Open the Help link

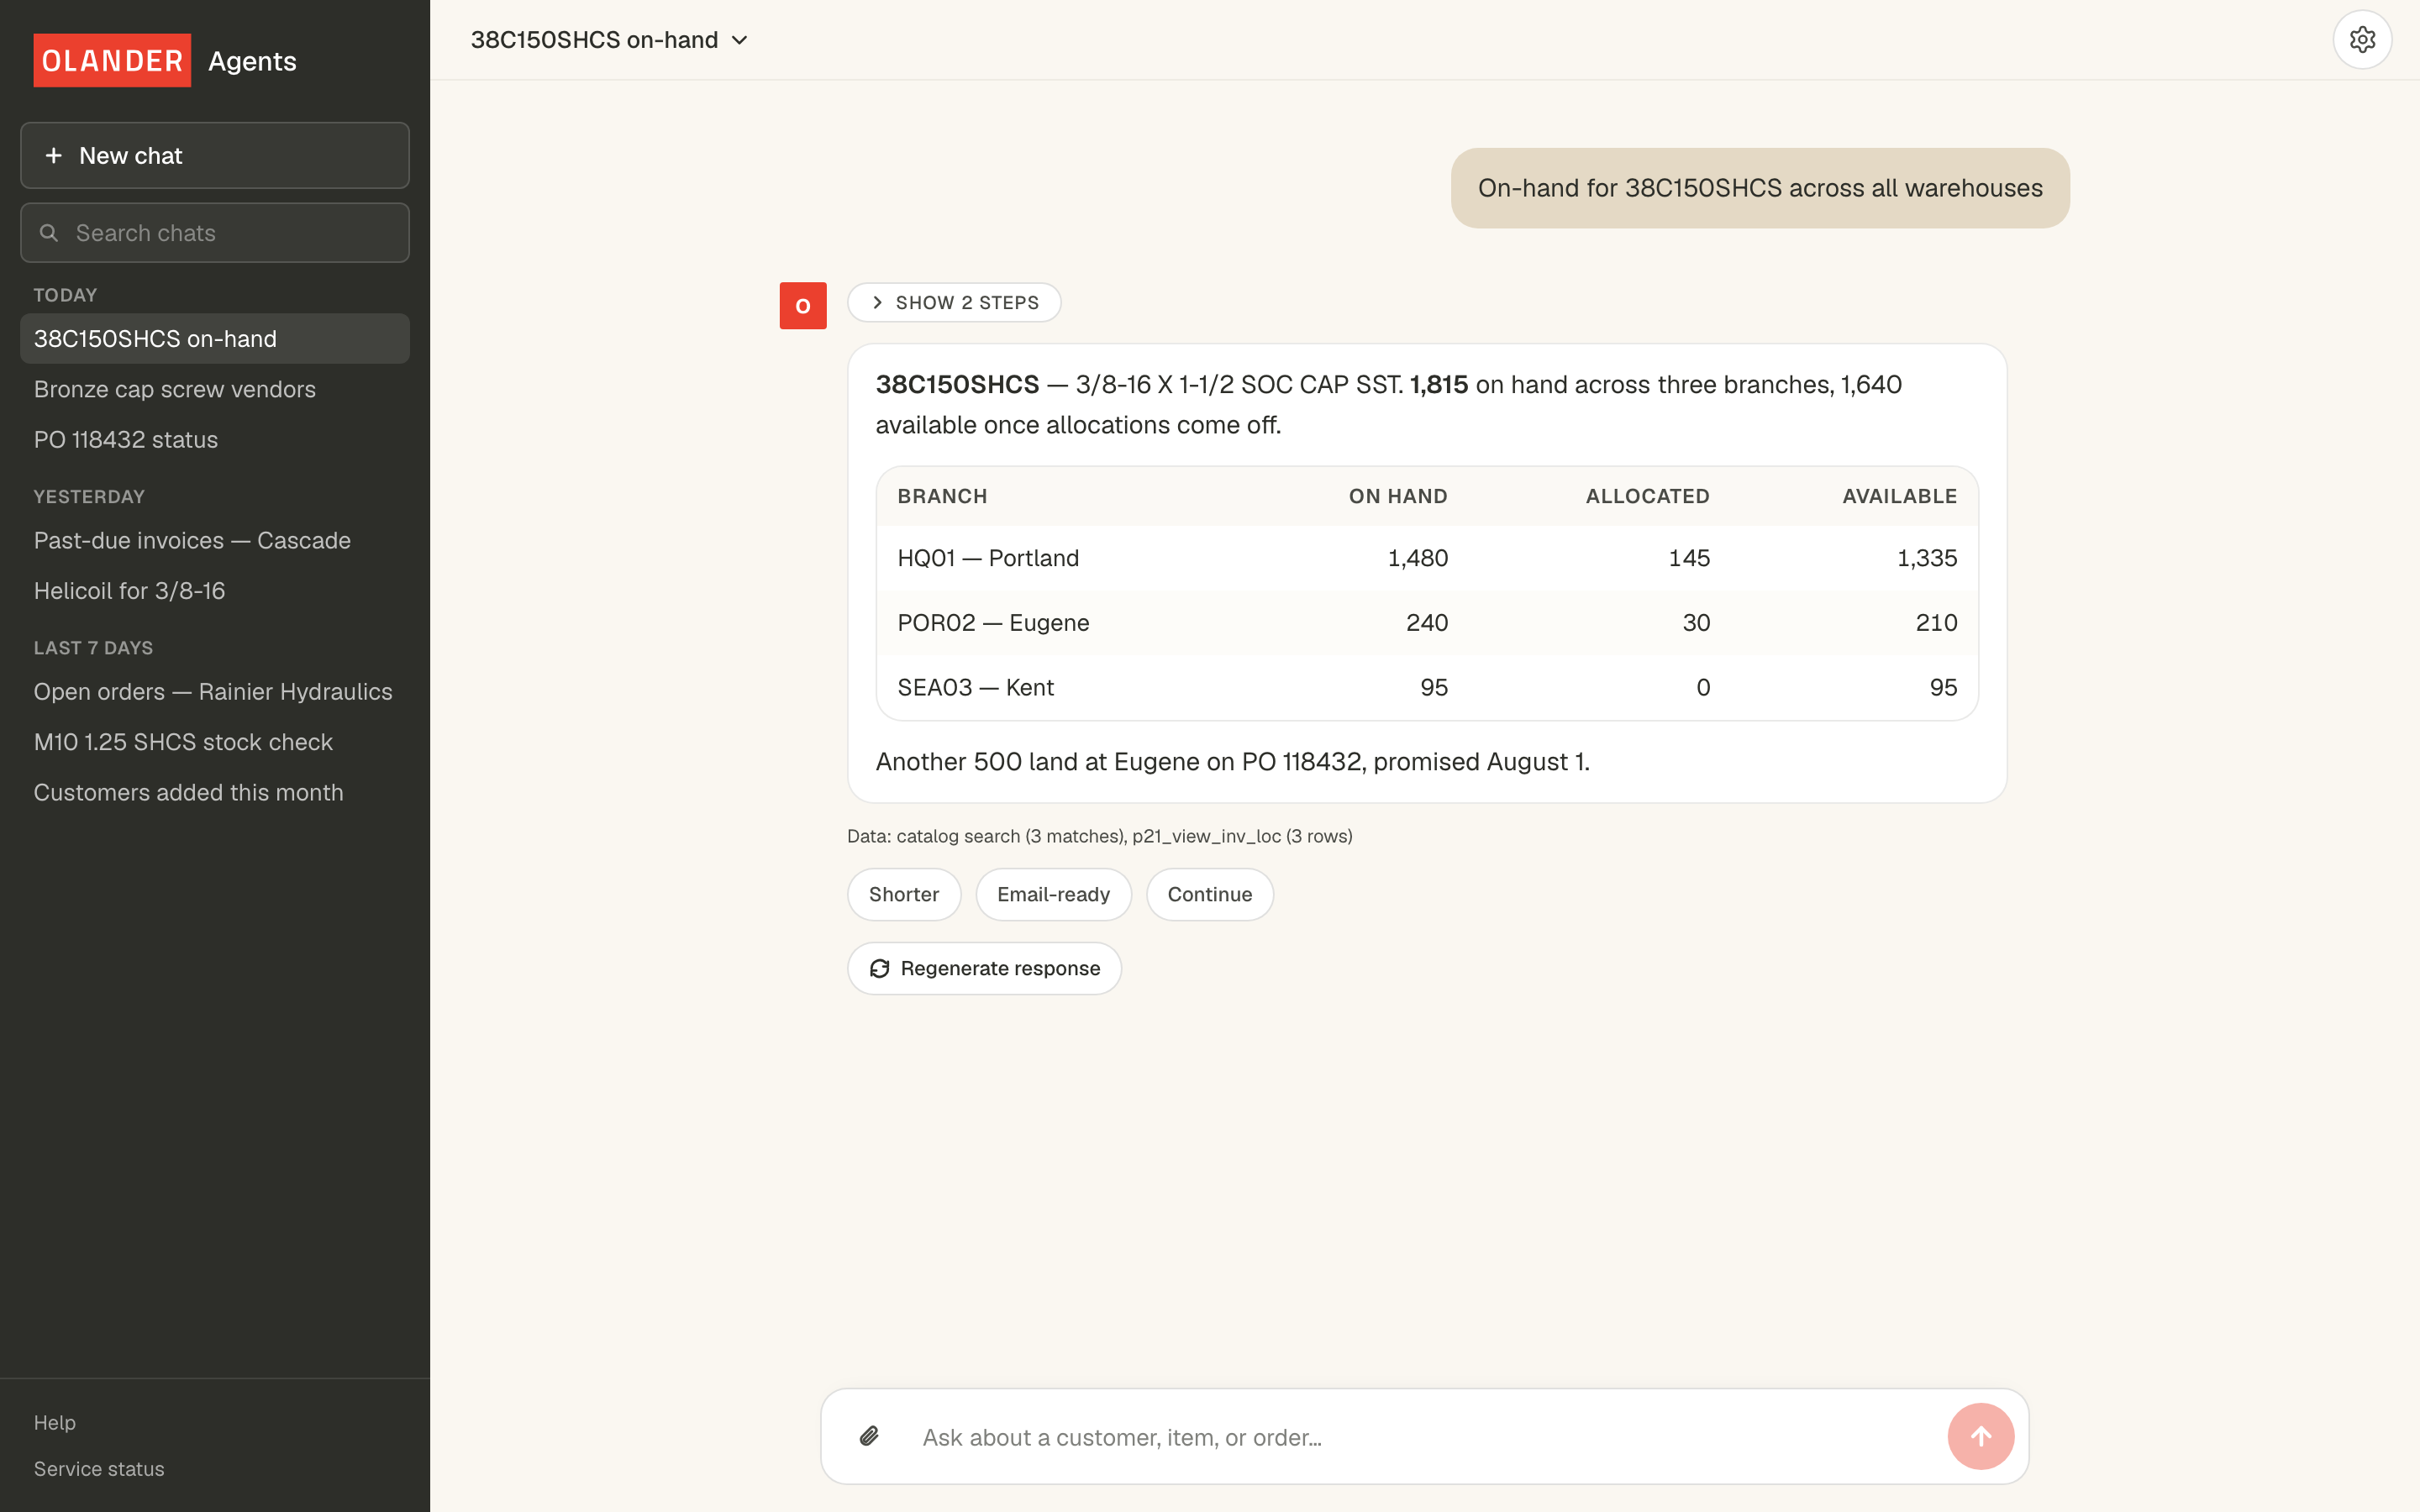click(x=55, y=1422)
